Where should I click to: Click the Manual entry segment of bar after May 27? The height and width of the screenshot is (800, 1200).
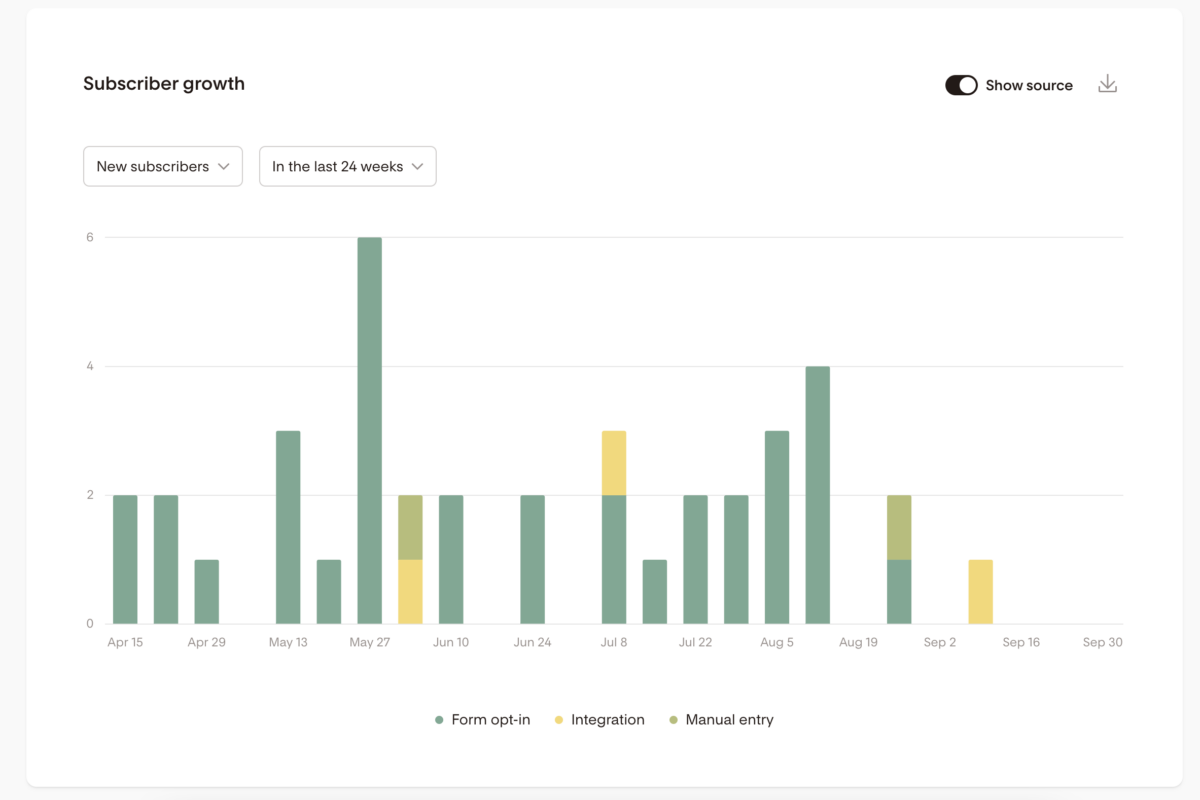[x=410, y=527]
